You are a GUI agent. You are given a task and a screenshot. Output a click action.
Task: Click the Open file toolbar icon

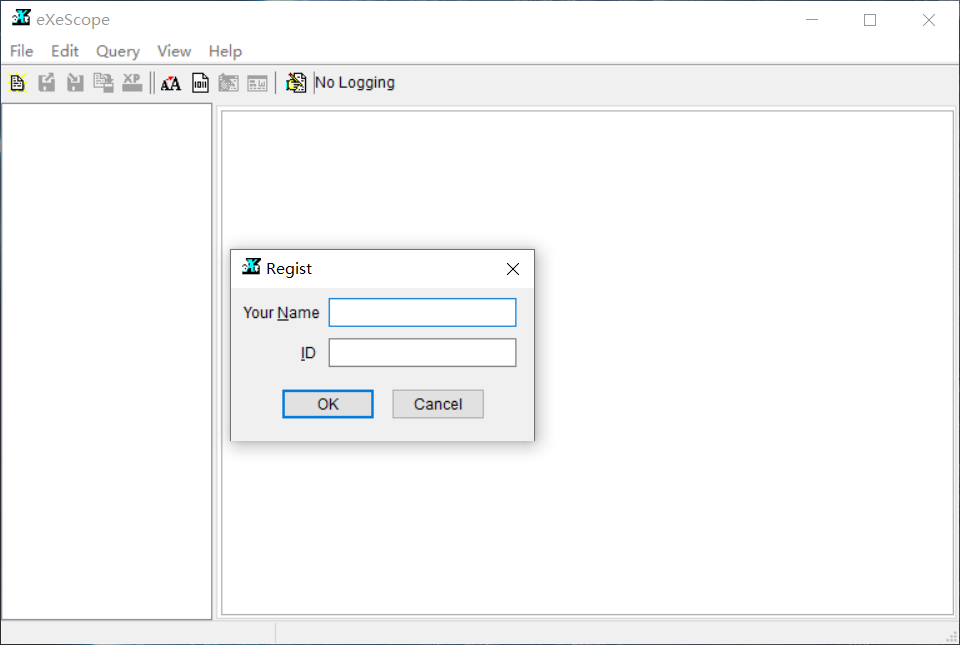17,83
